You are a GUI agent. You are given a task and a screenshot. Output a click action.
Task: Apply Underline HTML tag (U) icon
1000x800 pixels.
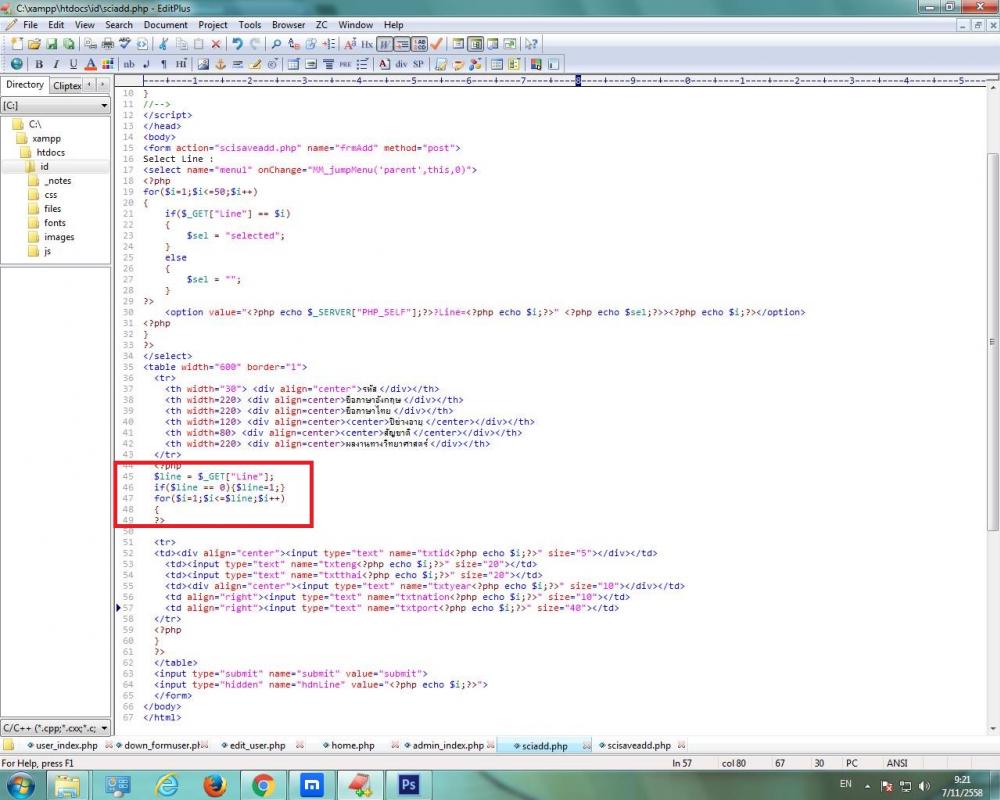coord(73,64)
